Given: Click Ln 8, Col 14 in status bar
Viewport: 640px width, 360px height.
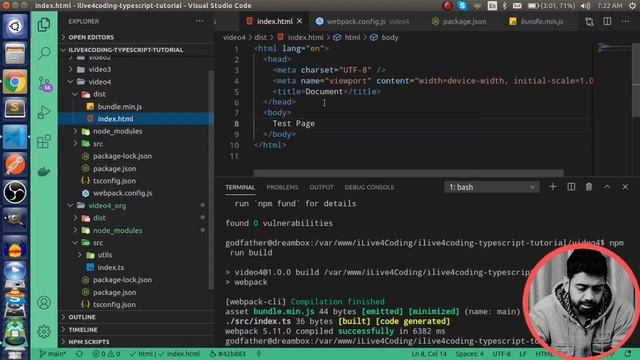Looking at the screenshot, I should pyautogui.click(x=429, y=354).
